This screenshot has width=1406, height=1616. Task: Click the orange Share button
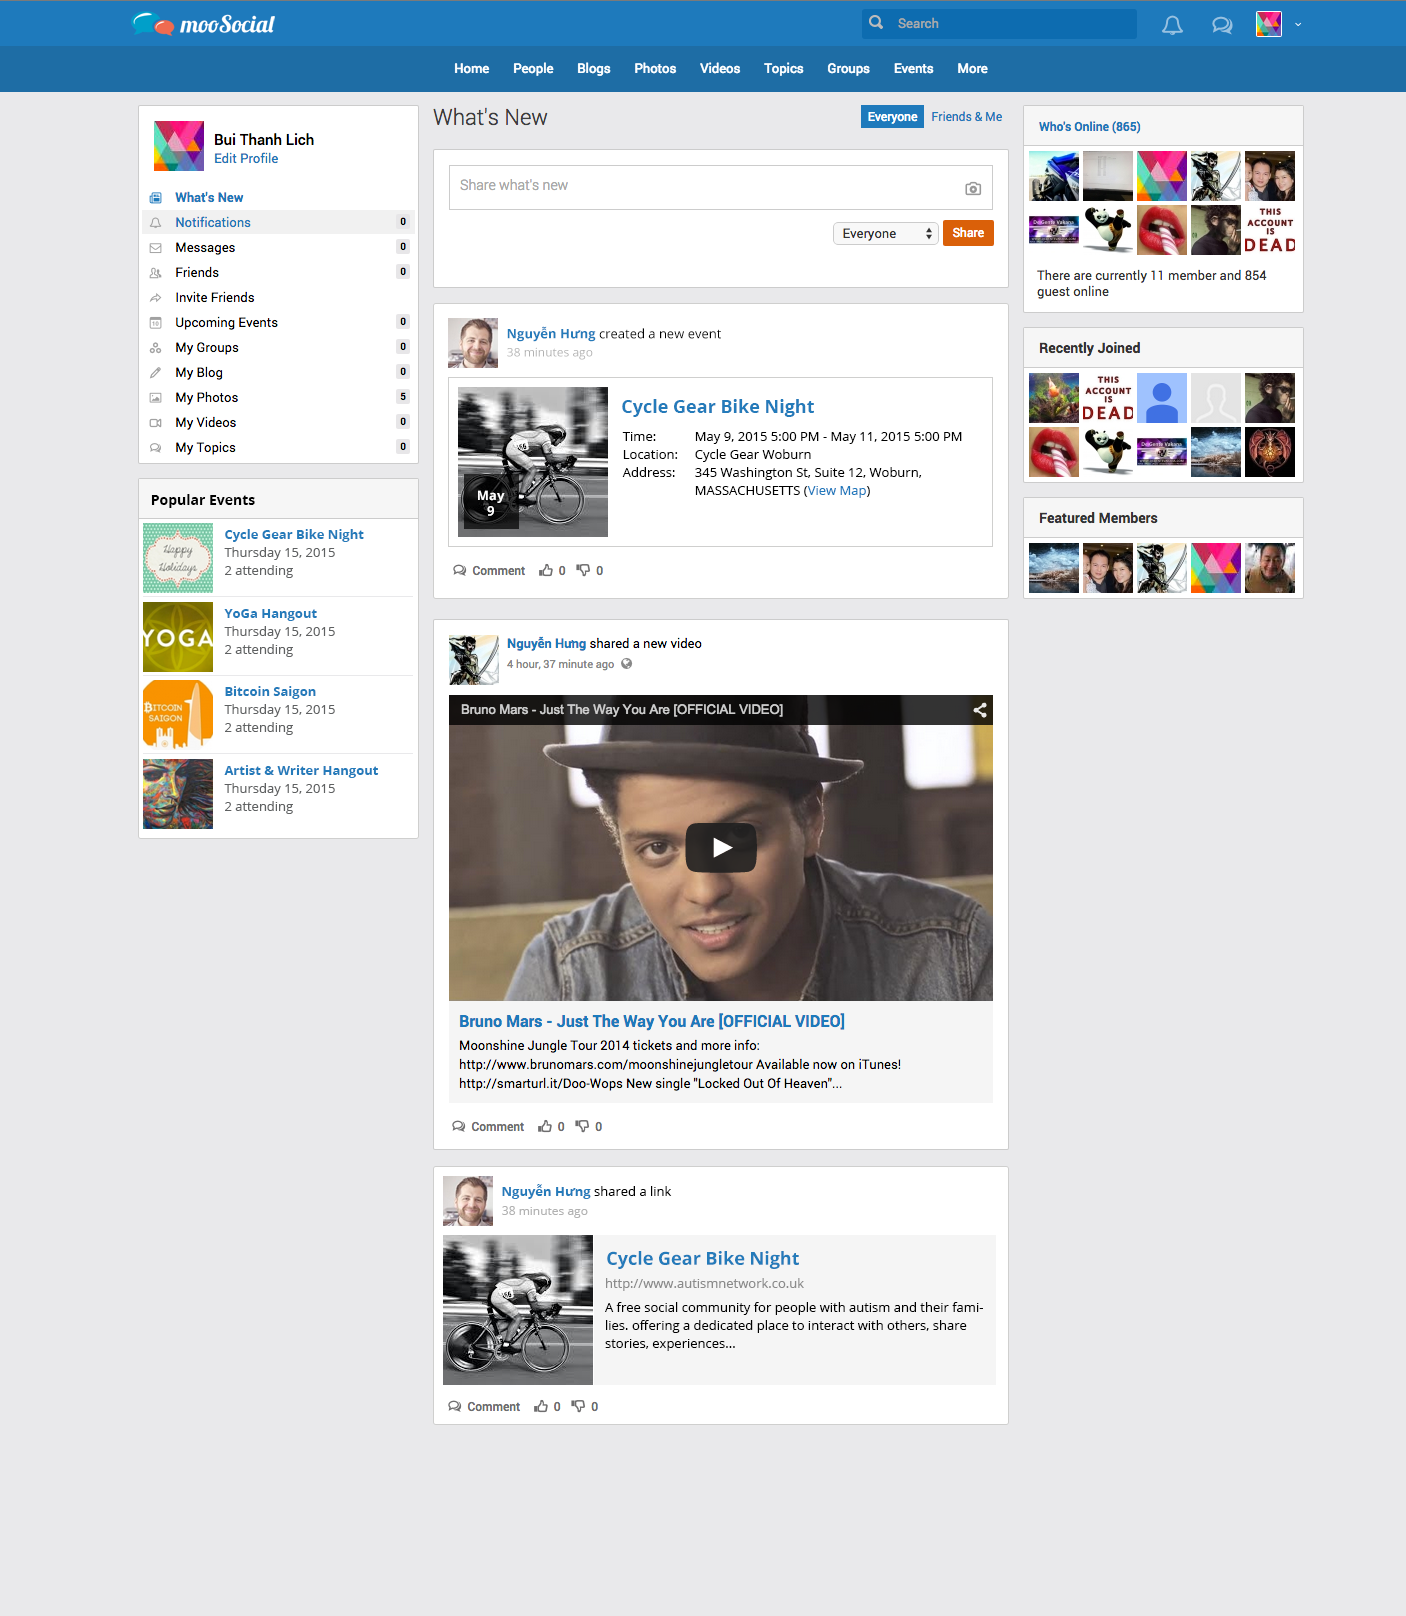click(x=968, y=233)
